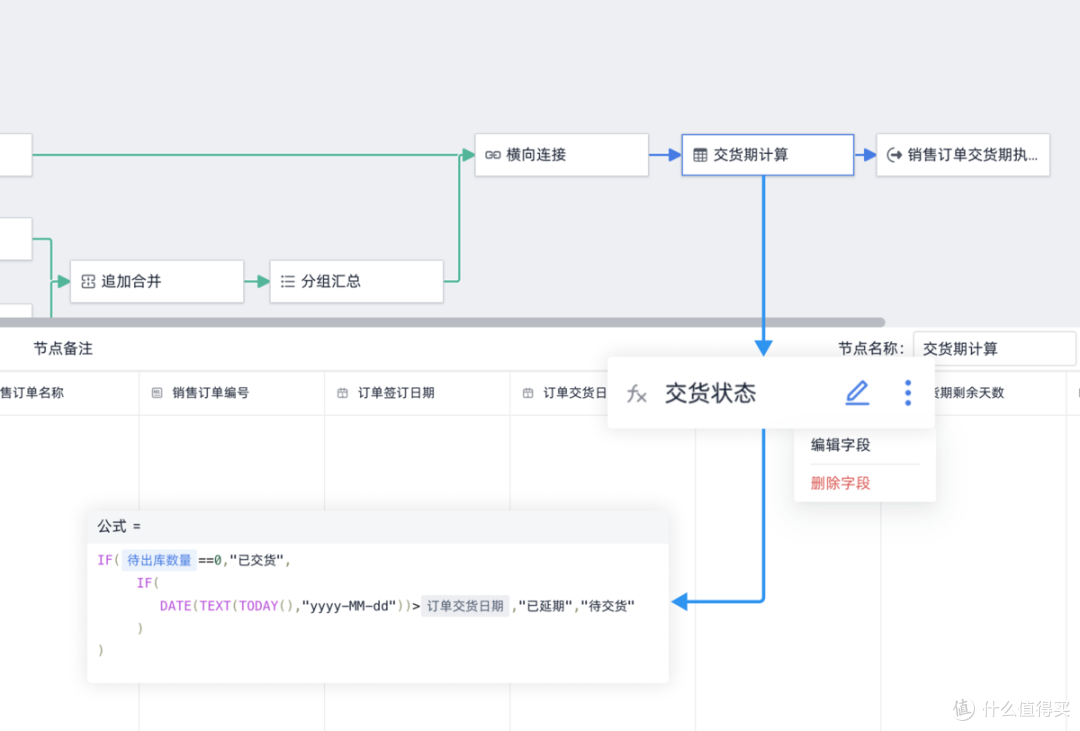Viewport: 1080px width, 731px height.
Task: Click the 订单签订日期 column header
Action: 417,393
